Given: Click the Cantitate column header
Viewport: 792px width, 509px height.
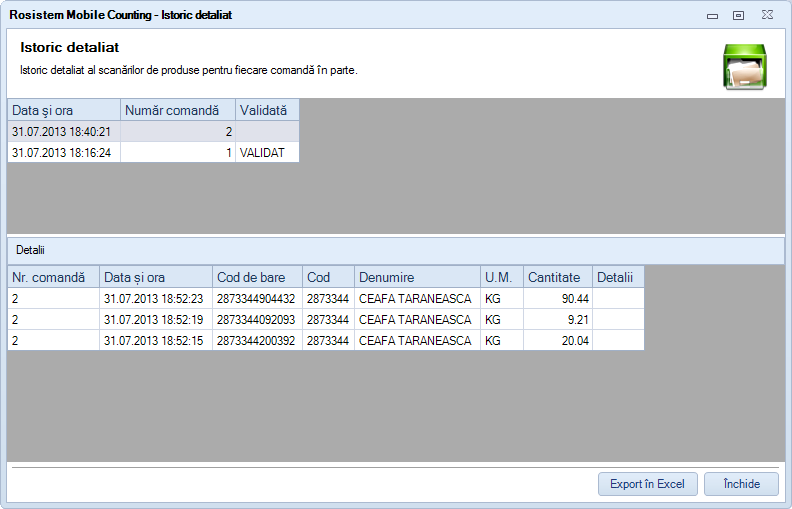Looking at the screenshot, I should tap(557, 277).
